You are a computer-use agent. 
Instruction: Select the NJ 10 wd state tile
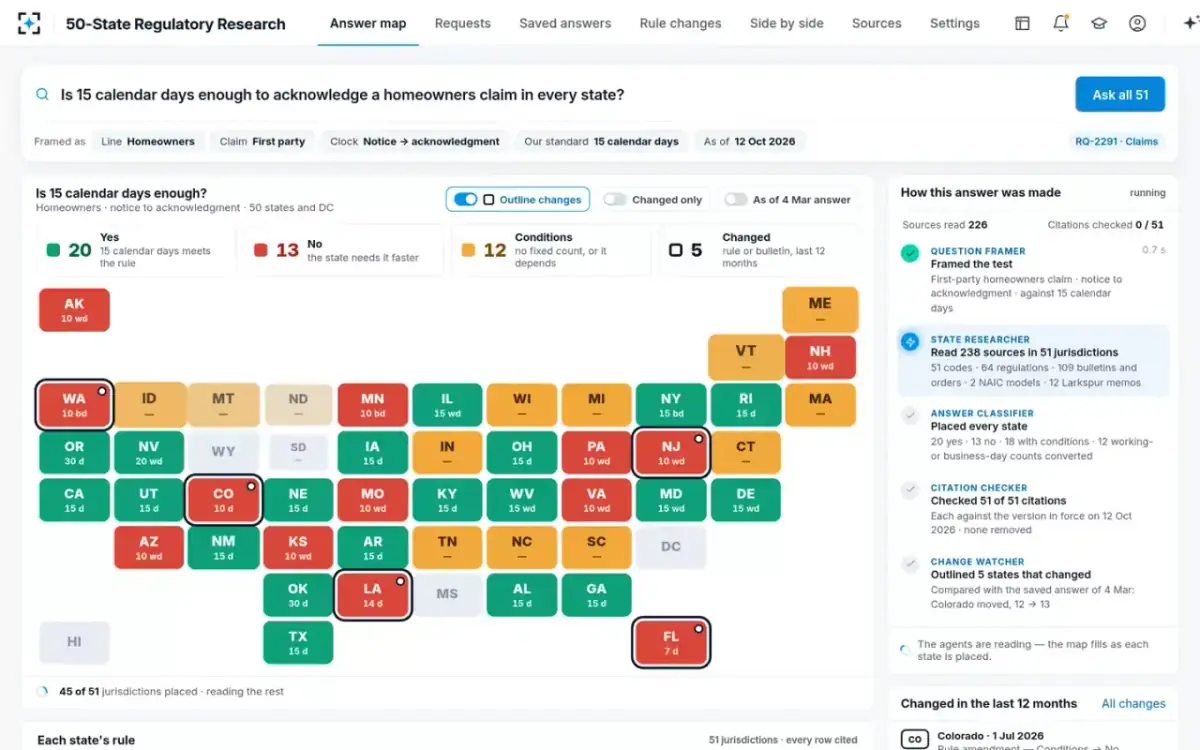coord(671,452)
